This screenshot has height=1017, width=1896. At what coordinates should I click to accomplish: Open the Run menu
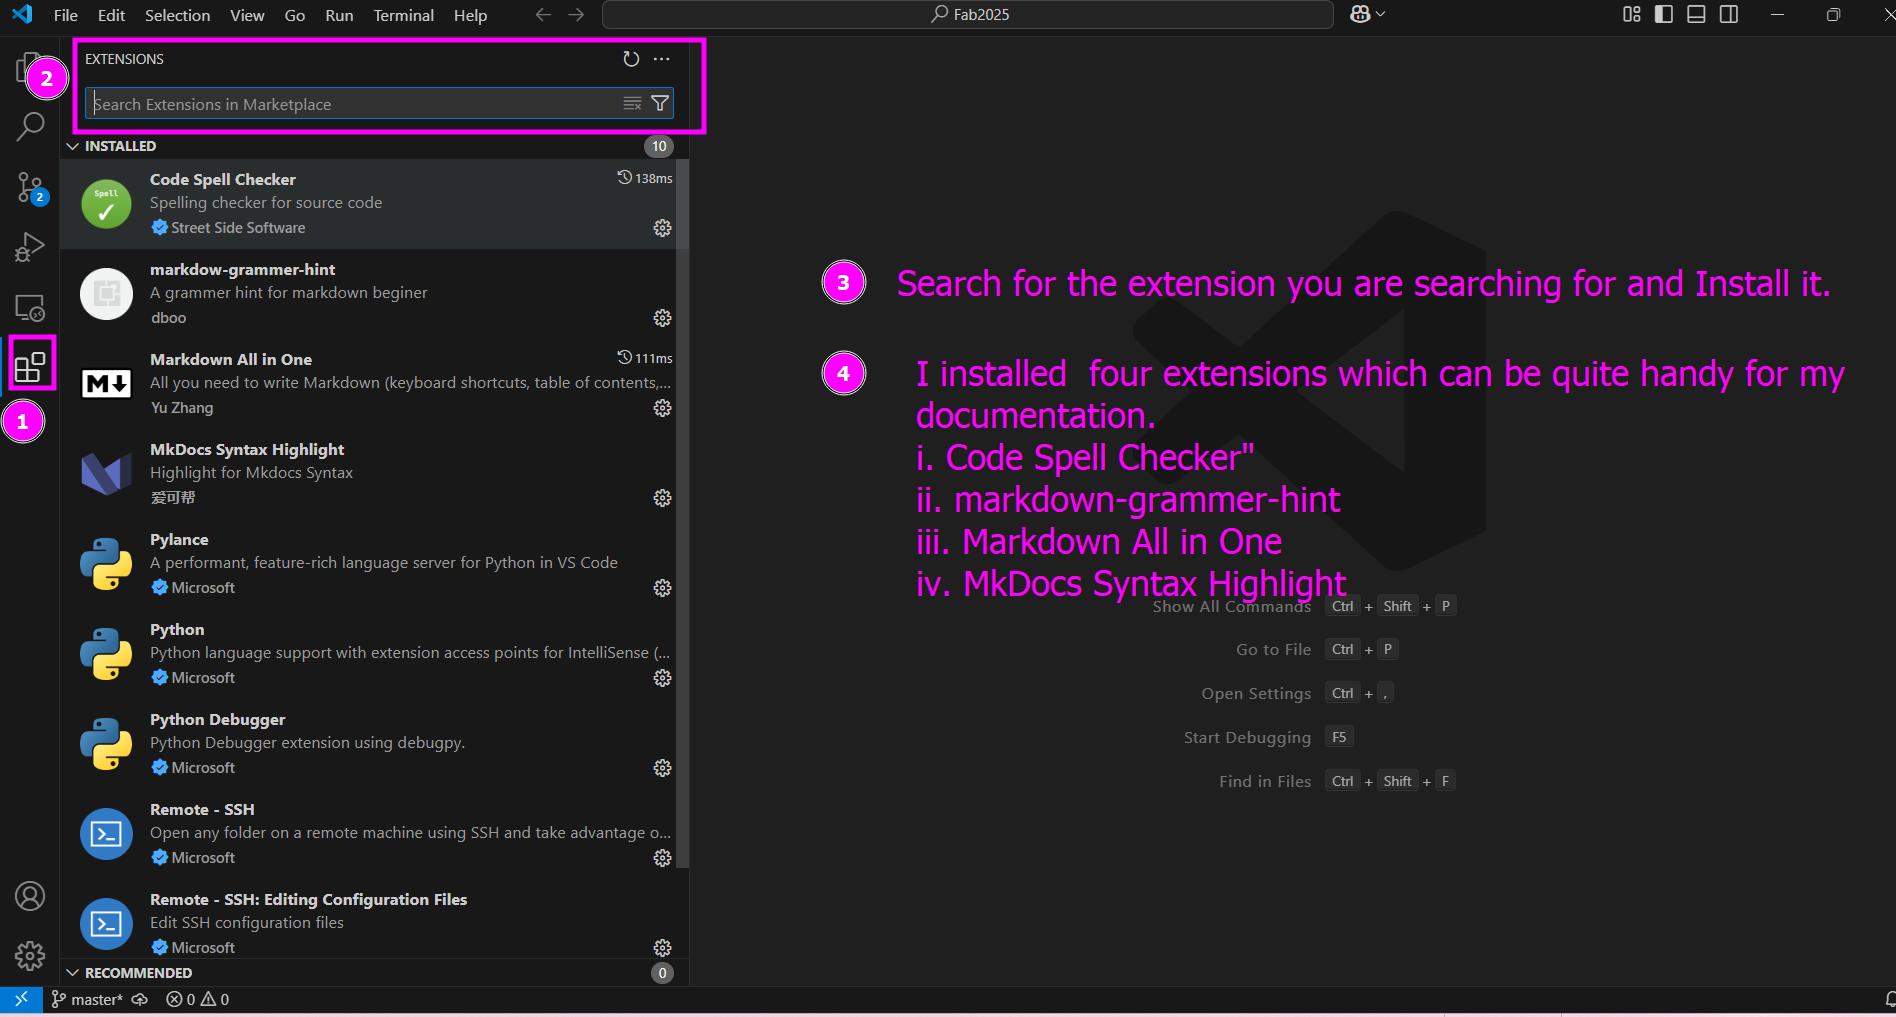tap(339, 15)
